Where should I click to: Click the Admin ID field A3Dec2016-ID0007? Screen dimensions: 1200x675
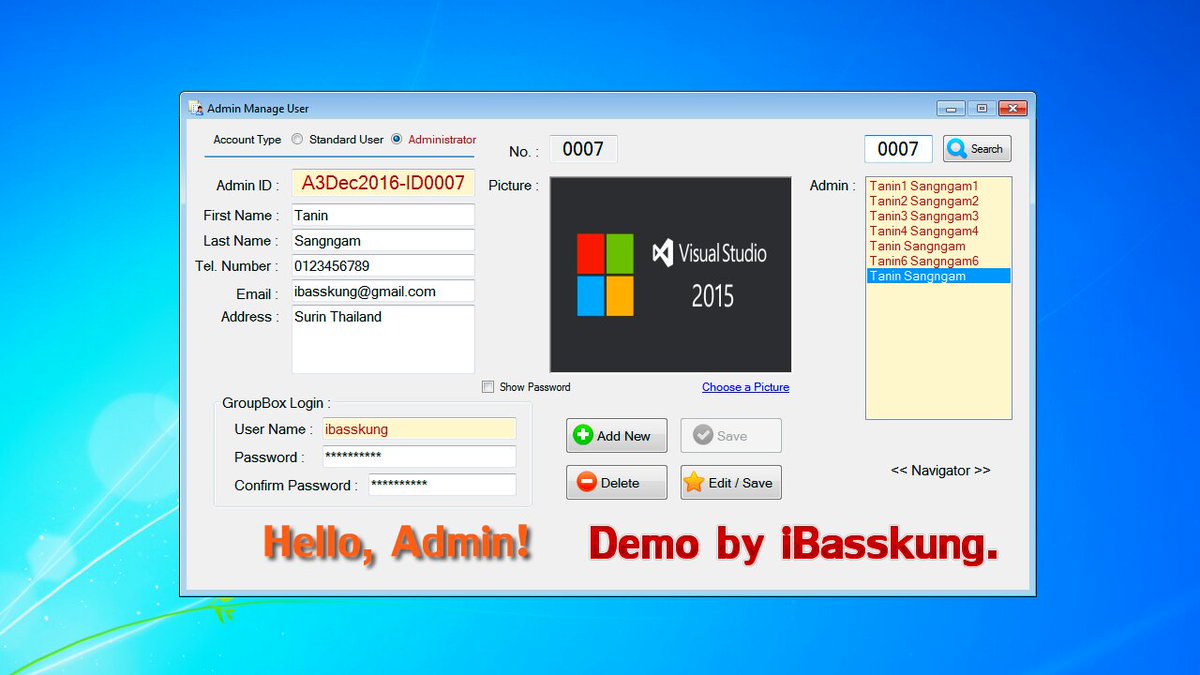tap(383, 183)
